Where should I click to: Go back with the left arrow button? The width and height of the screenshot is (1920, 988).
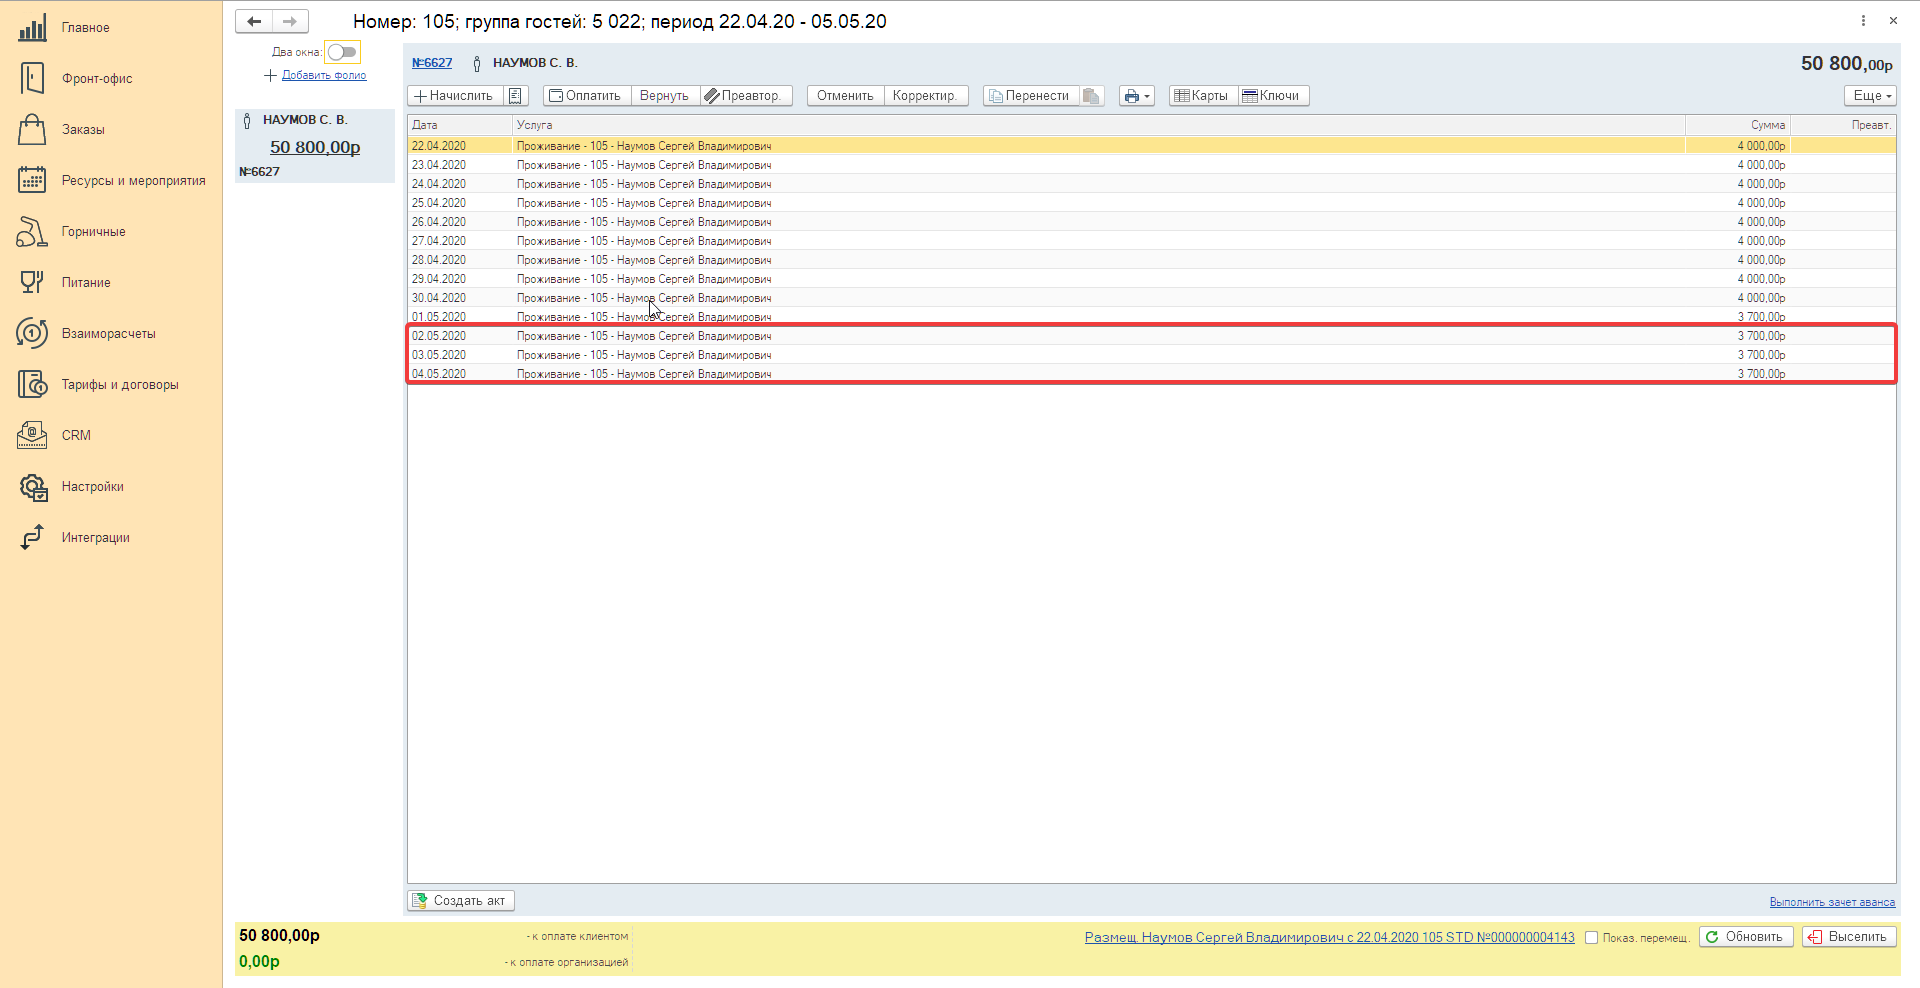254,21
